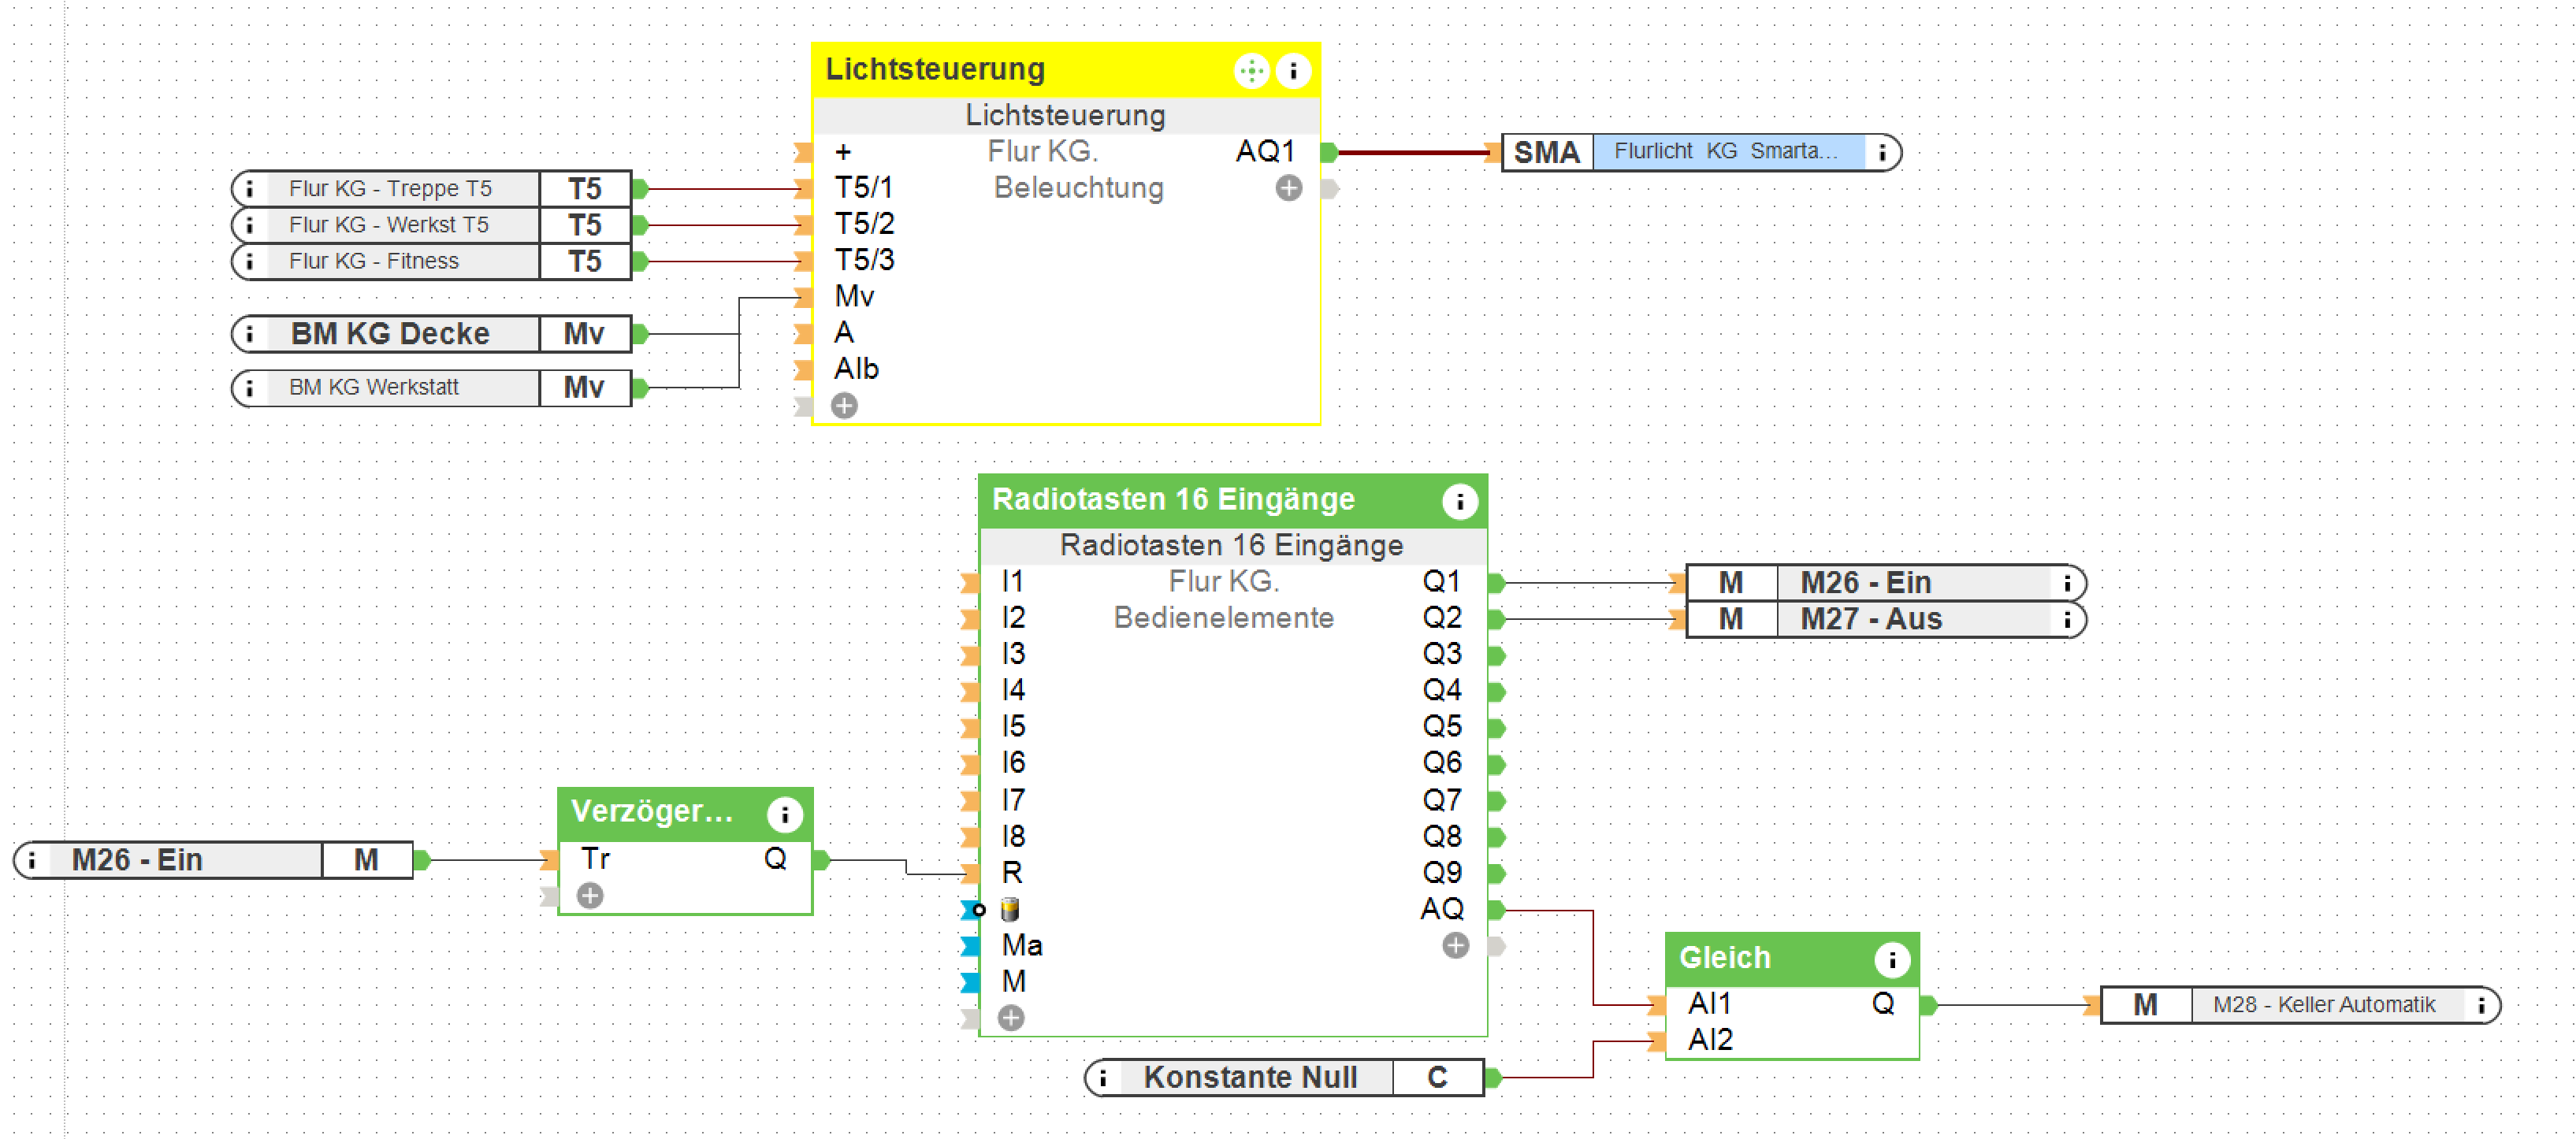This screenshot has height=1139, width=2576.
Task: Click info icon on Lichtsteuerung block header
Action: tap(1292, 71)
